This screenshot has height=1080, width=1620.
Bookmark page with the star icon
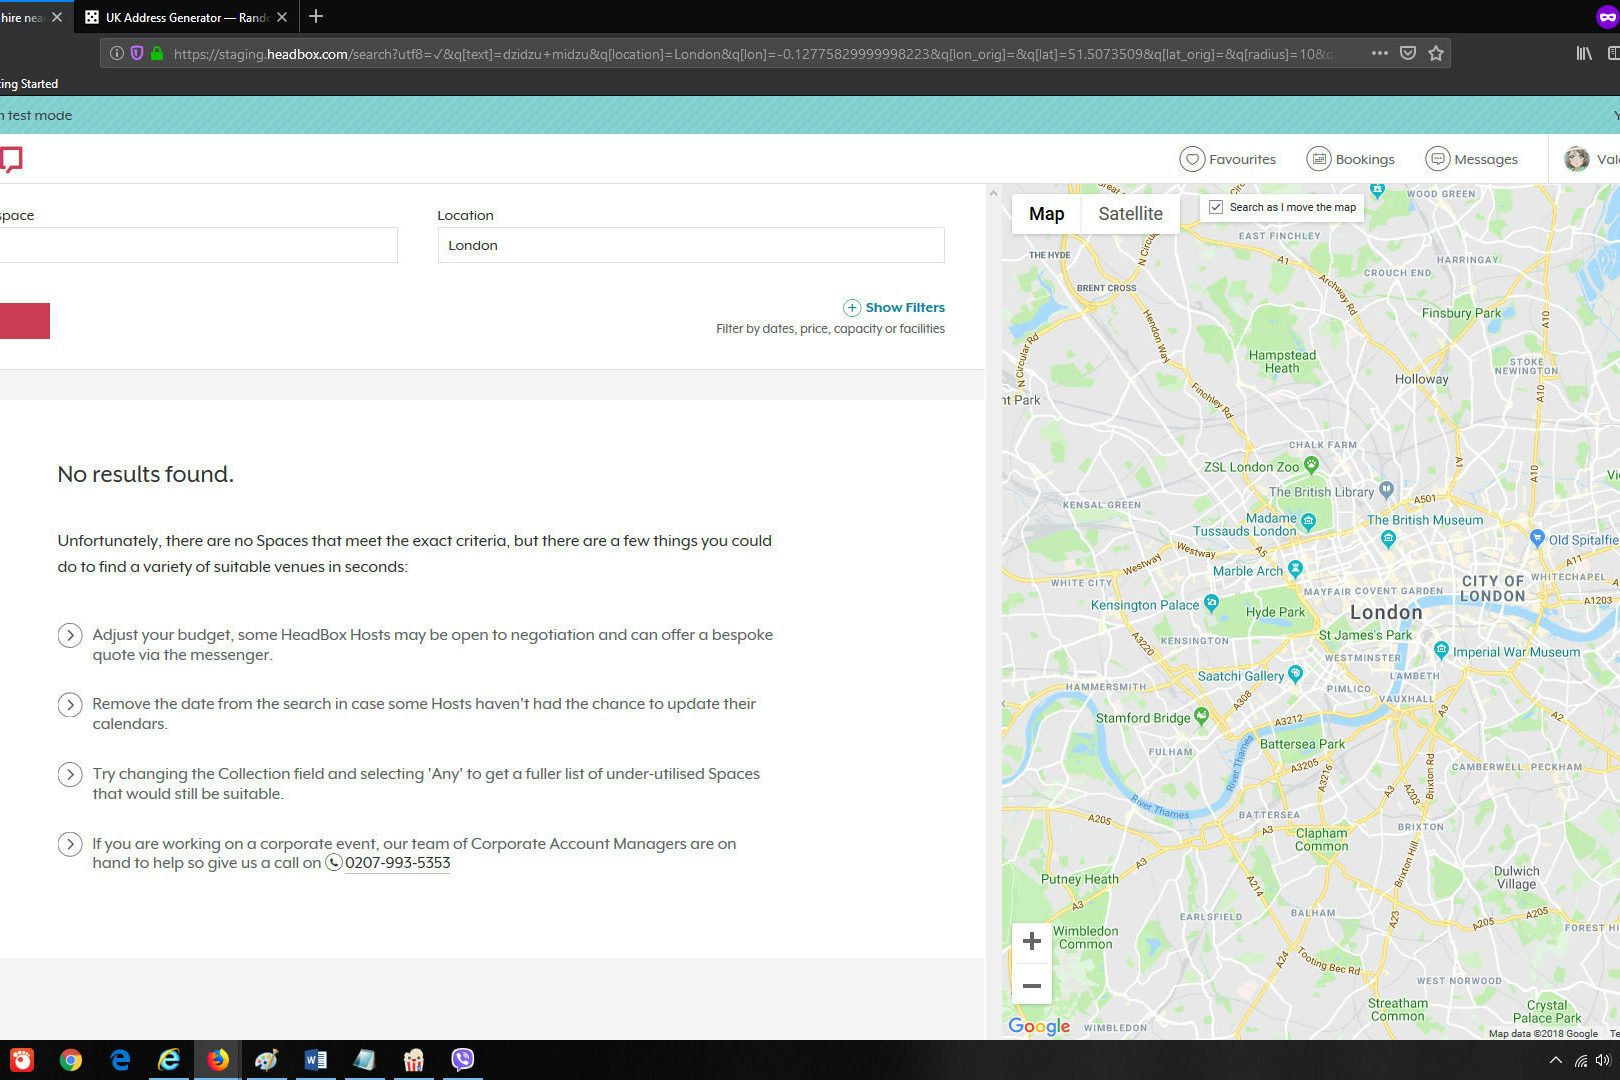click(1436, 54)
